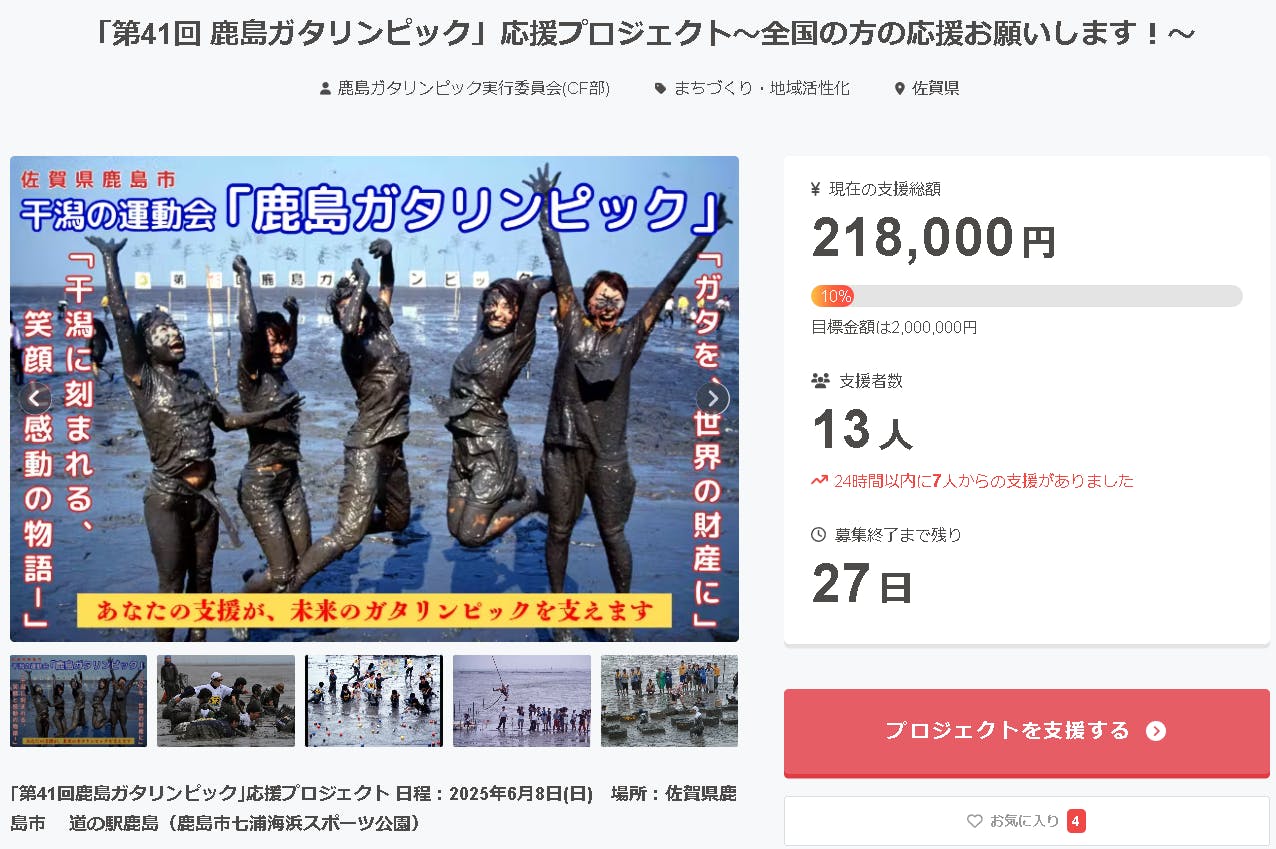Click the 10% funding progress bar
Screen dimensions: 1276x849
pyautogui.click(x=1027, y=296)
